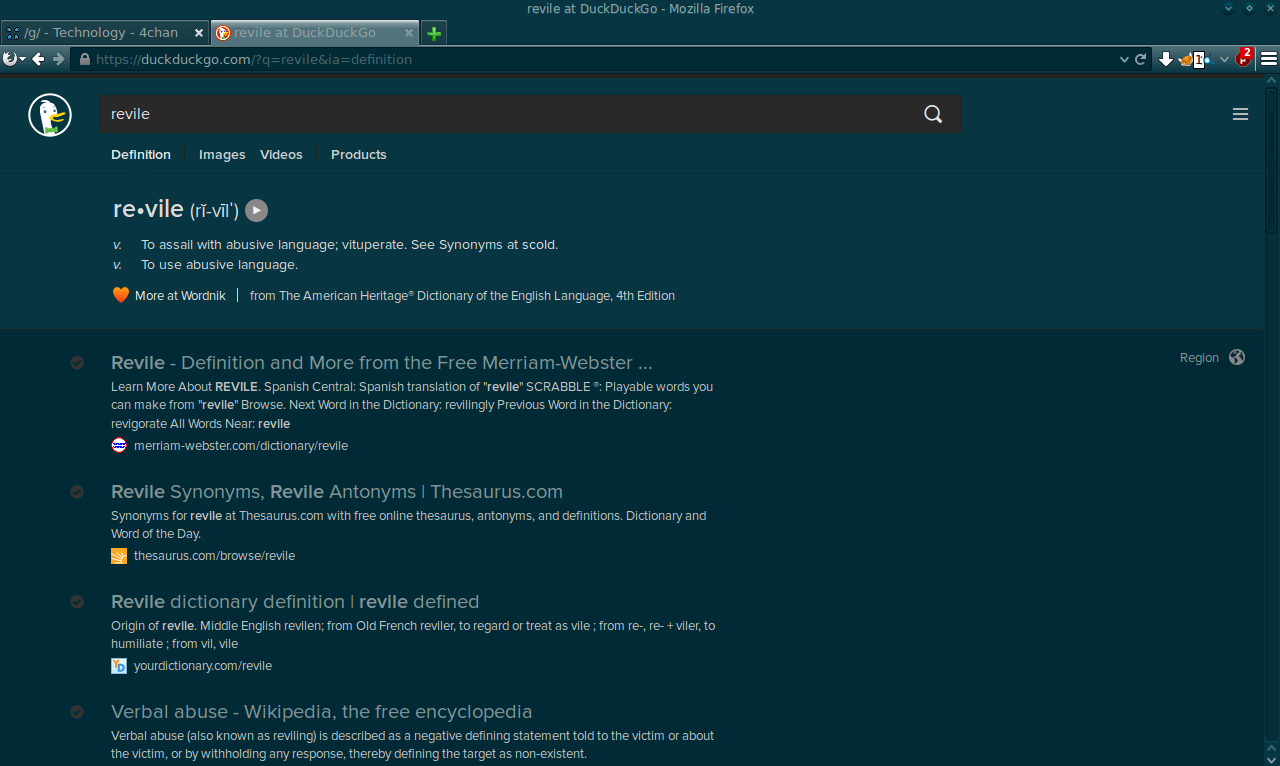Click the lock icon in the address bar
This screenshot has height=766, width=1280.
pyautogui.click(x=86, y=59)
